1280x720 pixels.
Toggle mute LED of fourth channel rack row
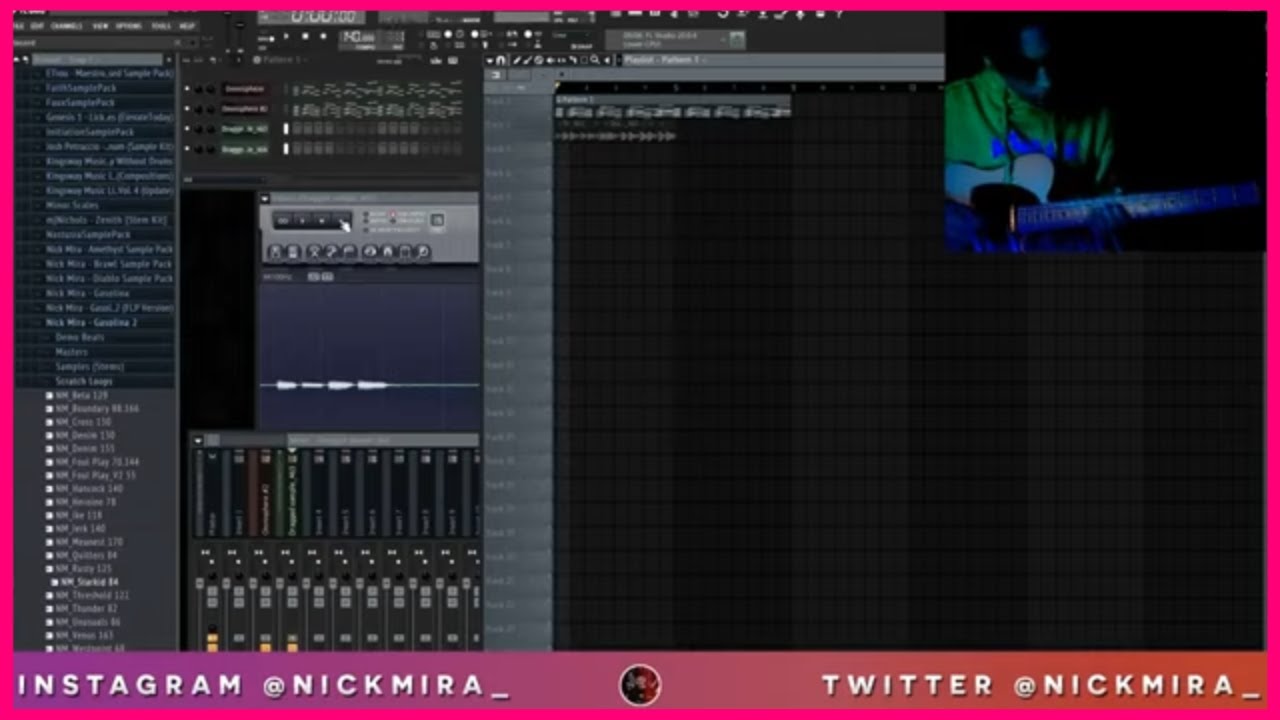(x=187, y=149)
